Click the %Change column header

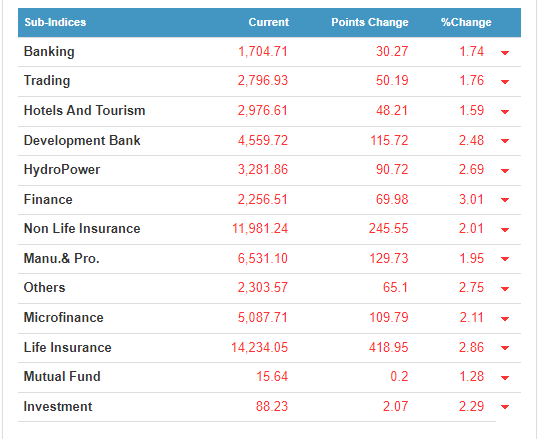point(466,22)
